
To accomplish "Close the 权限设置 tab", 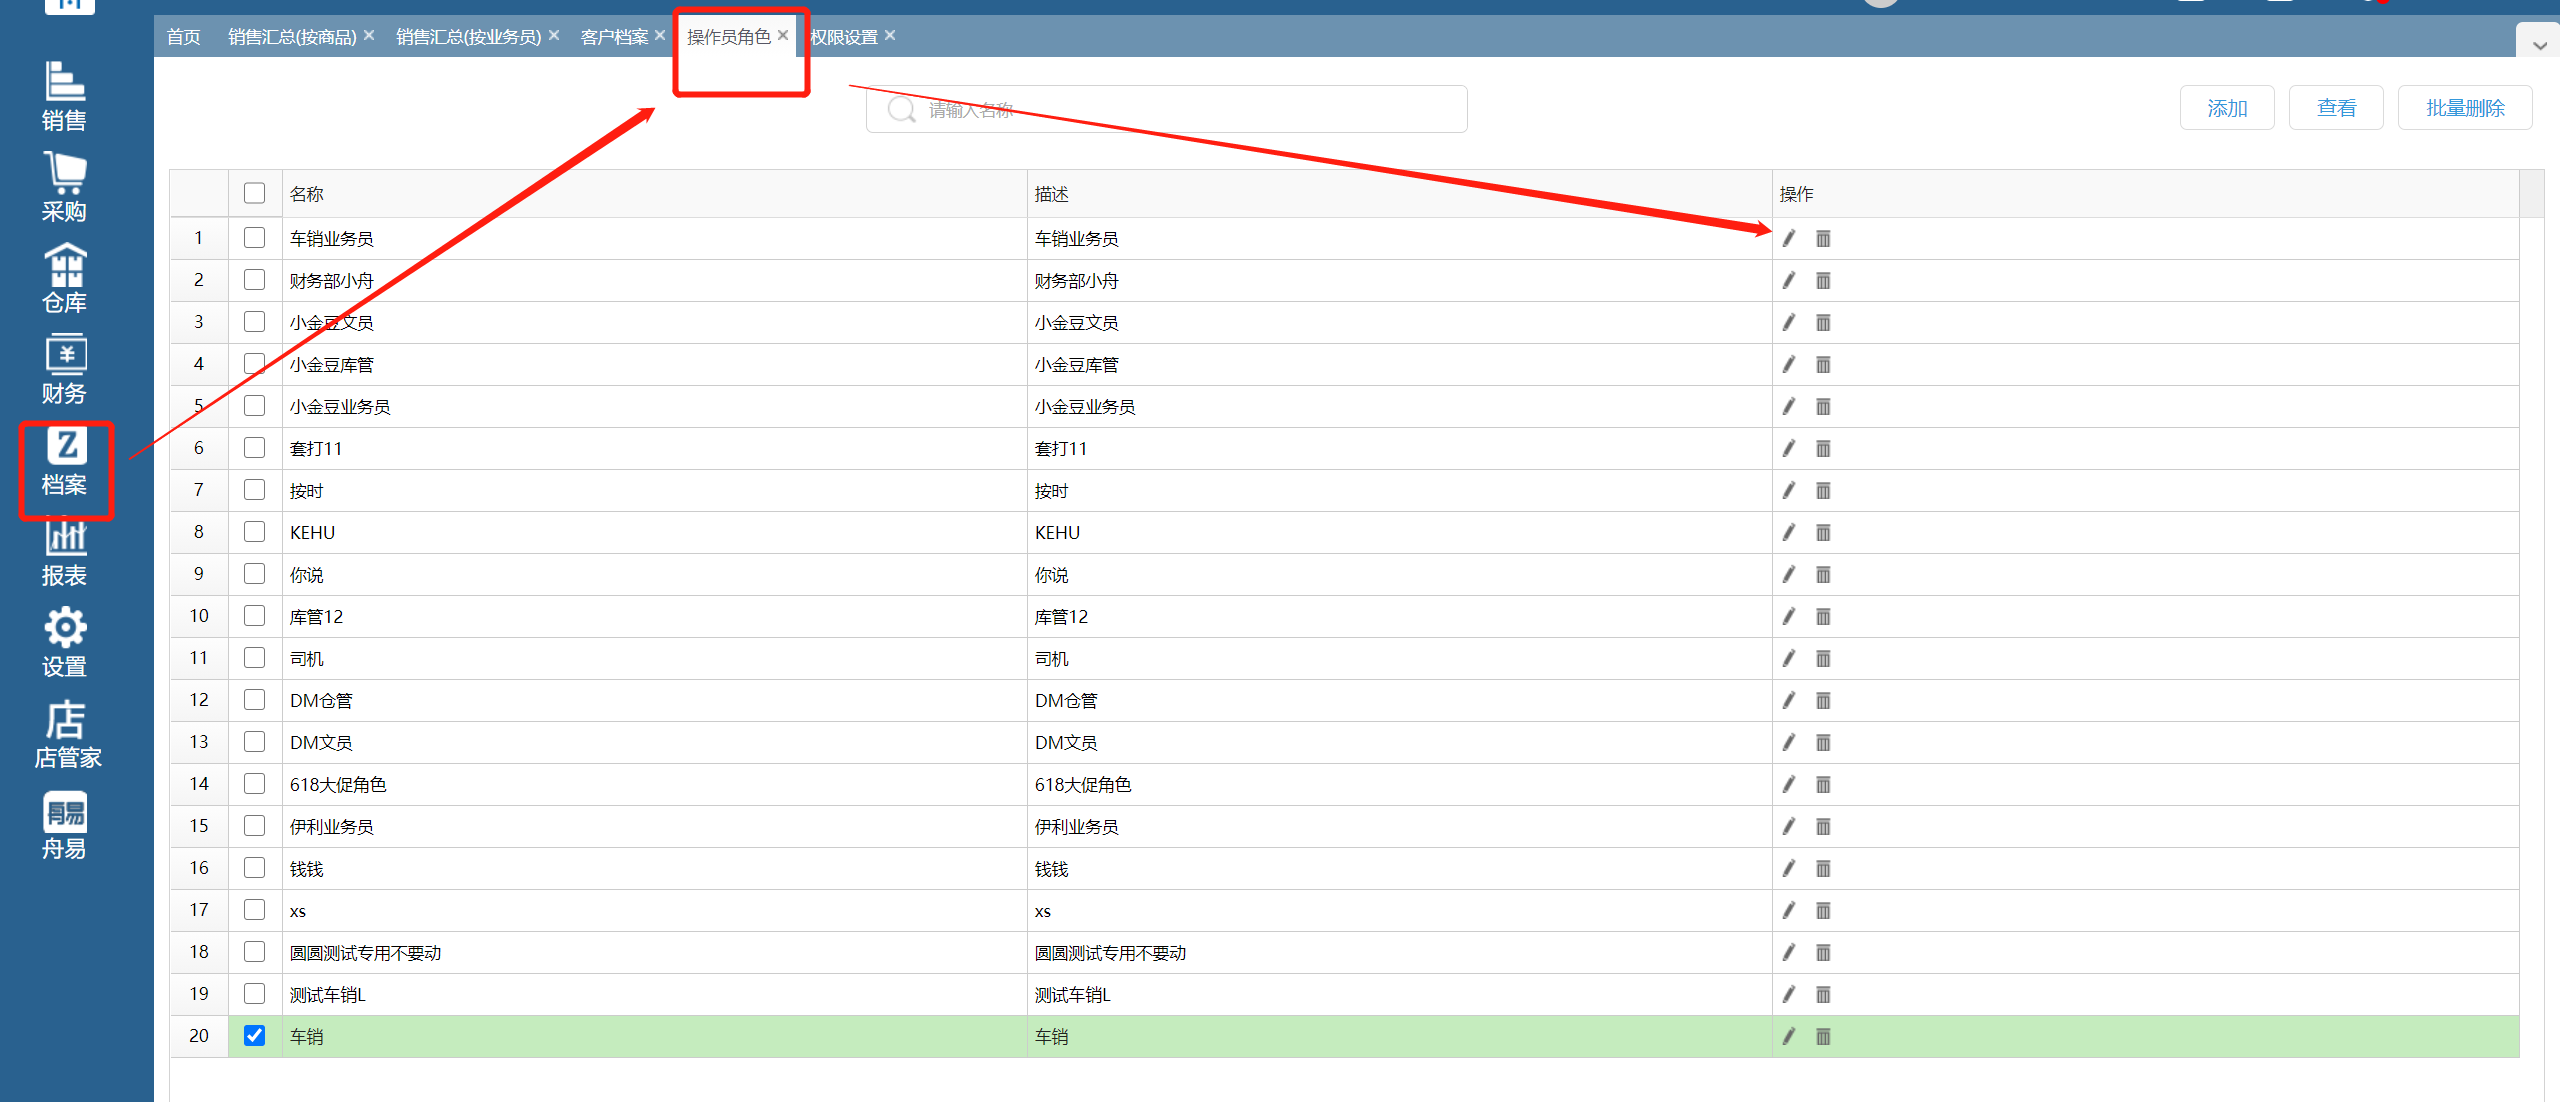I will 890,35.
